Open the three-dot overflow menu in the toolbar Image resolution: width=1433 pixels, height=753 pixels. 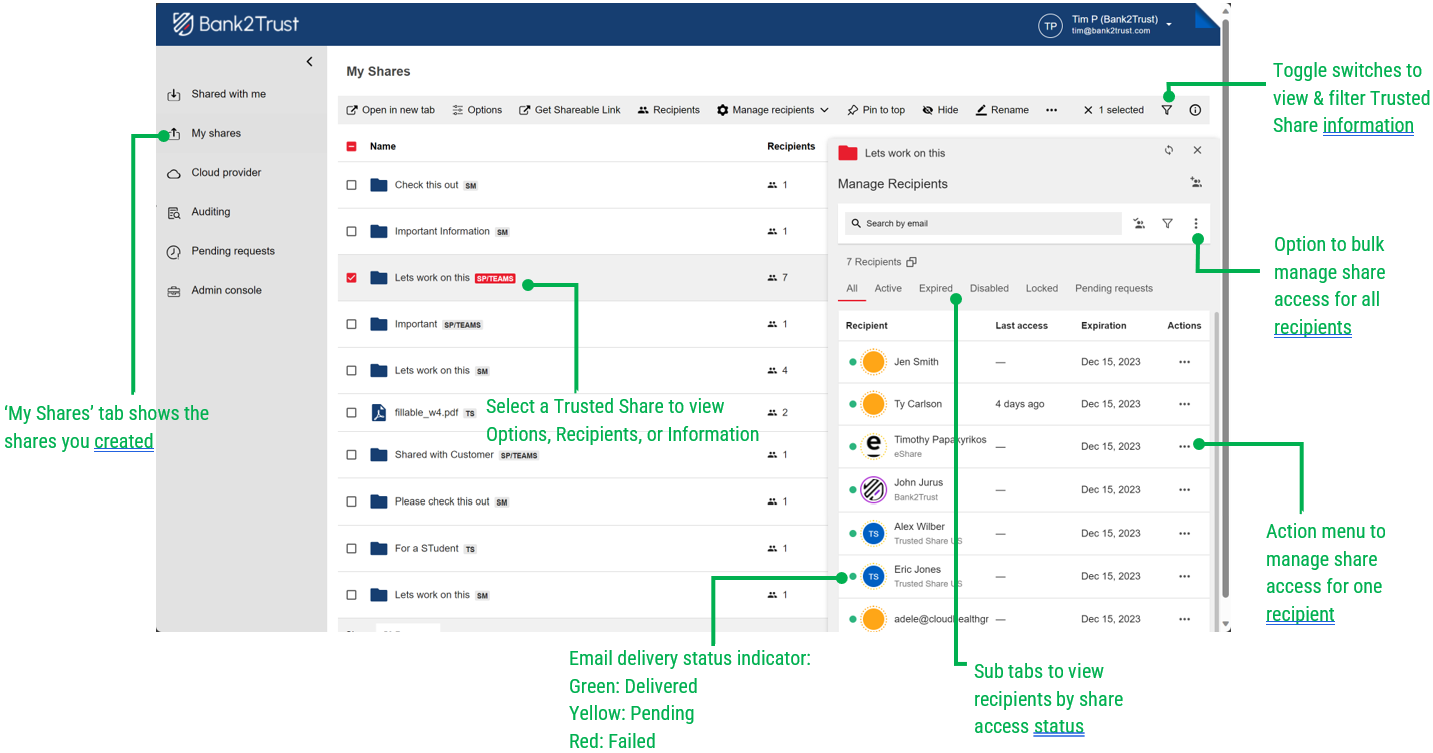click(x=1052, y=109)
